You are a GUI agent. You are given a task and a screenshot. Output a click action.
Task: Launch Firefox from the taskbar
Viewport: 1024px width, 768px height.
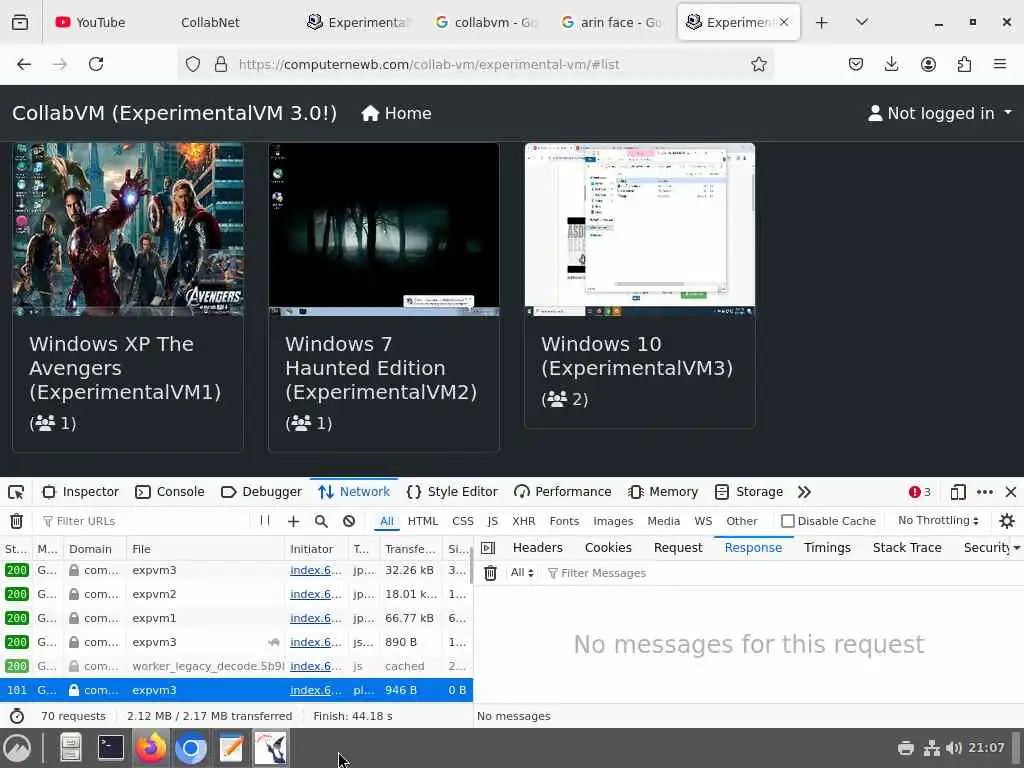click(x=151, y=748)
